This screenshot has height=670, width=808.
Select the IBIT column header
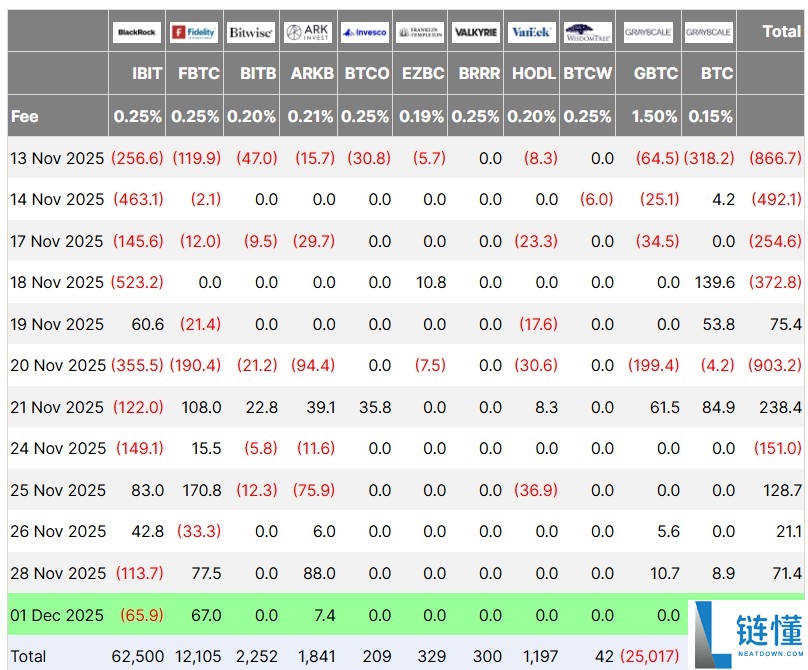(x=147, y=73)
